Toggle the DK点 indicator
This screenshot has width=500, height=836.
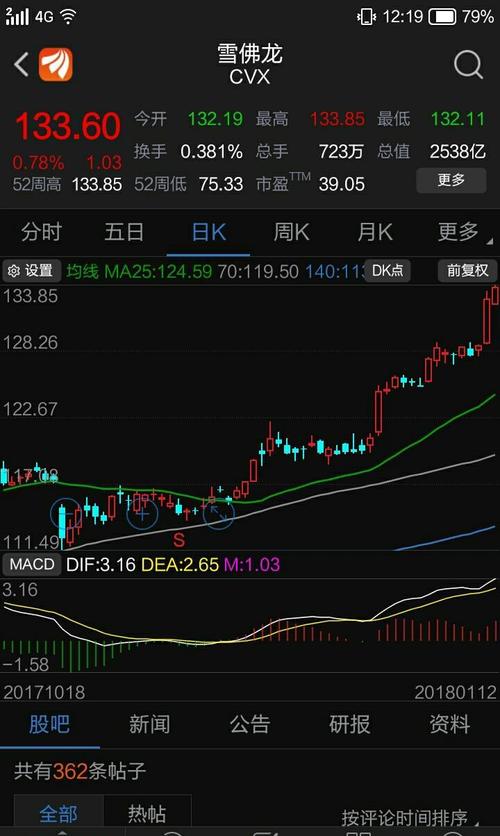tap(388, 271)
